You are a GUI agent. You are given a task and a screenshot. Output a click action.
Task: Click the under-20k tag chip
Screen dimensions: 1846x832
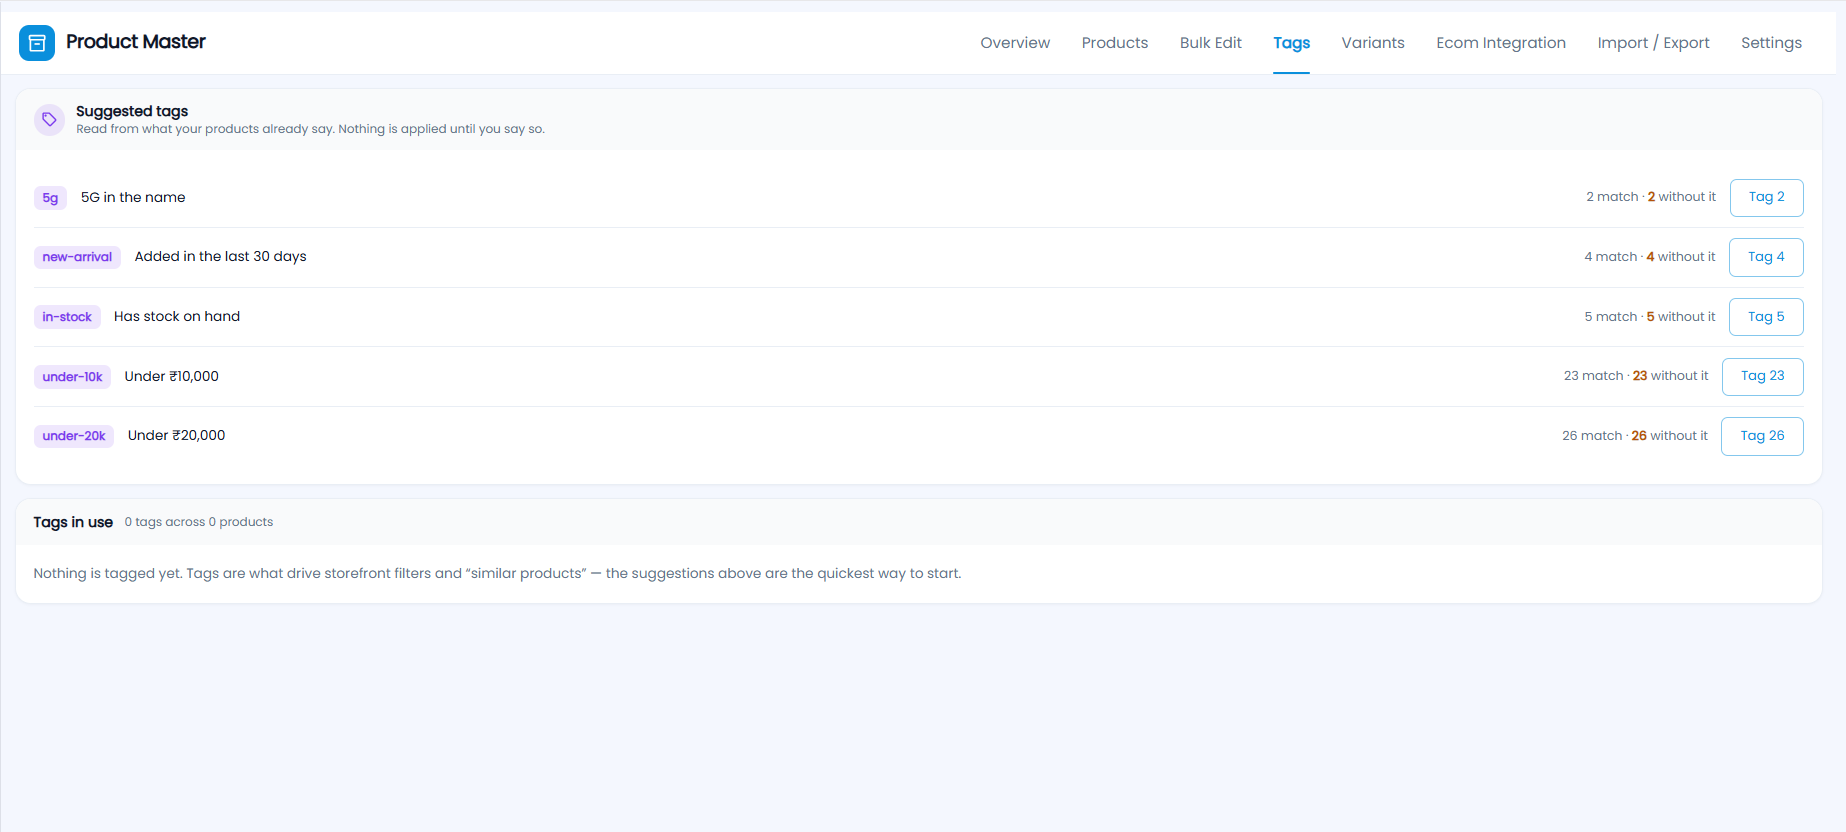tap(74, 436)
